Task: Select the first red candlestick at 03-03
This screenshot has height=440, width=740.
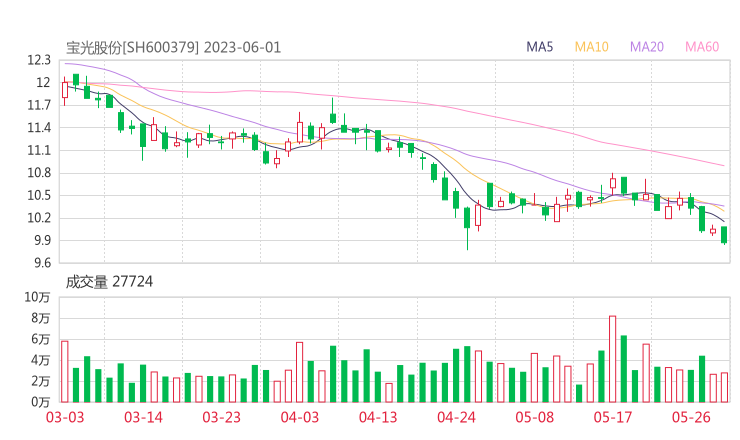Action: coord(65,91)
